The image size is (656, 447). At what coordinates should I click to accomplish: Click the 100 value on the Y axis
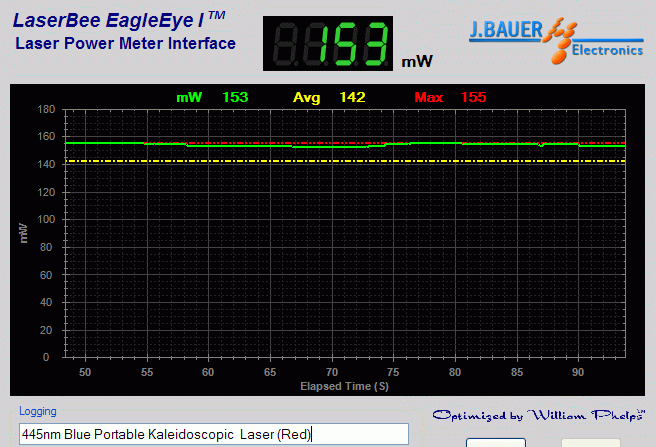point(46,219)
